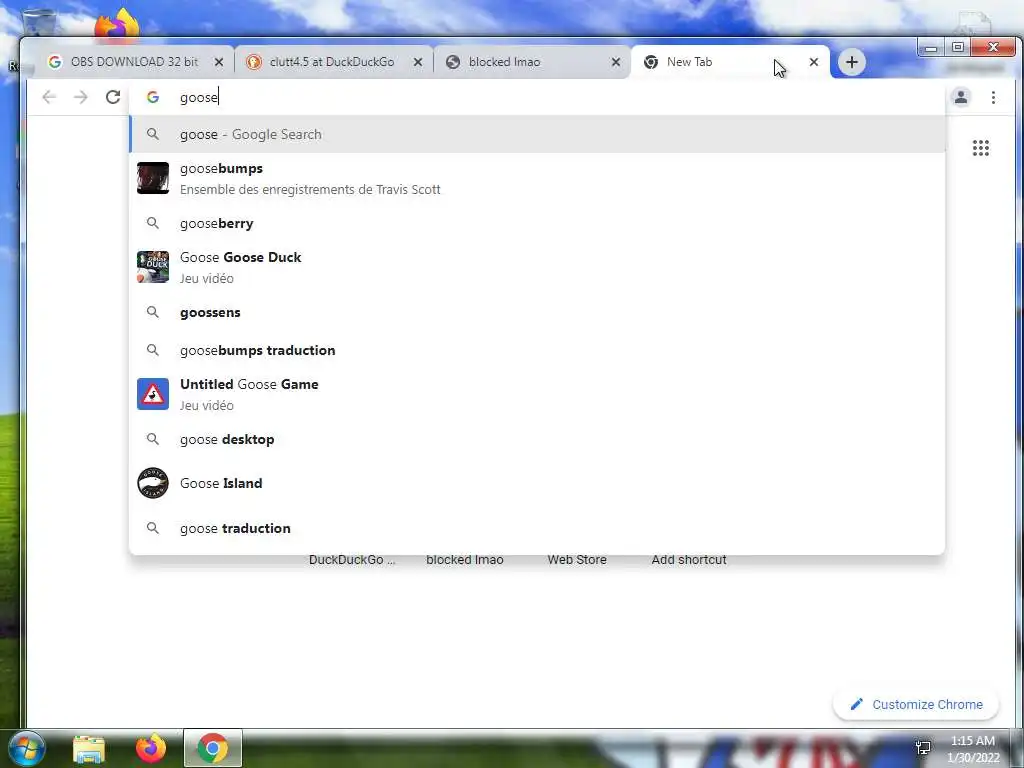Viewport: 1024px width, 768px height.
Task: Close the clutt4.5 at DuckDuckGo tab
Action: pyautogui.click(x=418, y=62)
